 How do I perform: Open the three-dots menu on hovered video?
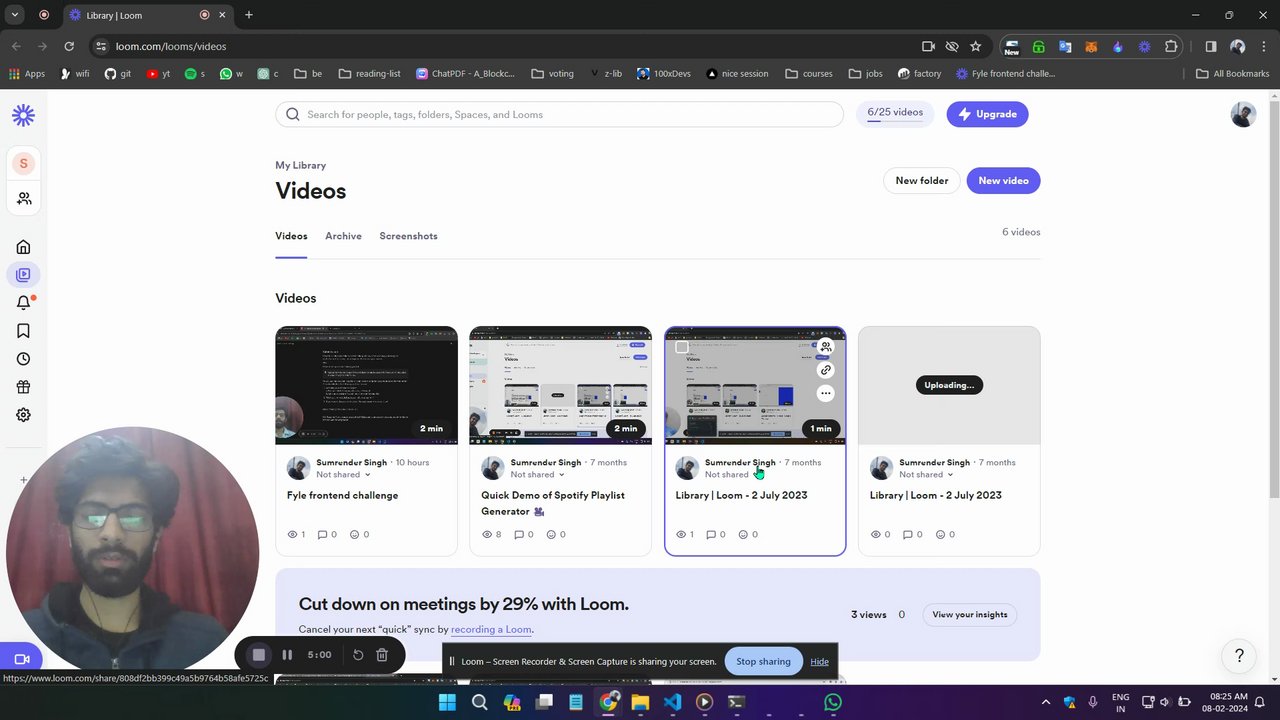click(825, 393)
